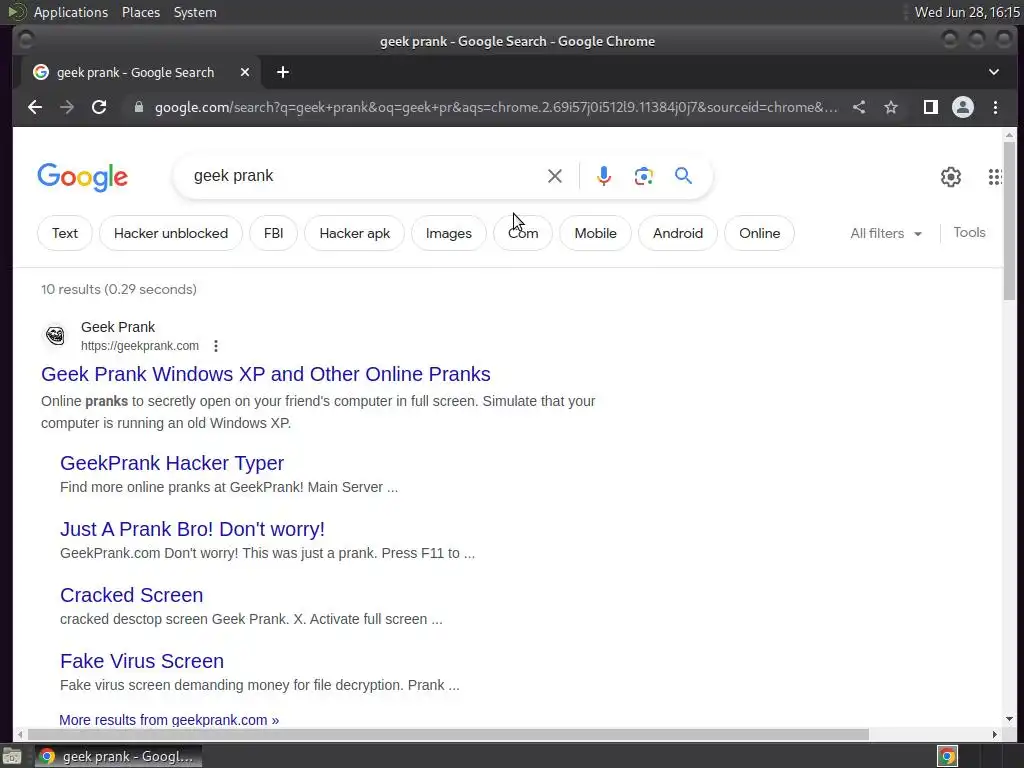1024x768 pixels.
Task: Open Chrome's side panel icon
Action: (x=931, y=107)
